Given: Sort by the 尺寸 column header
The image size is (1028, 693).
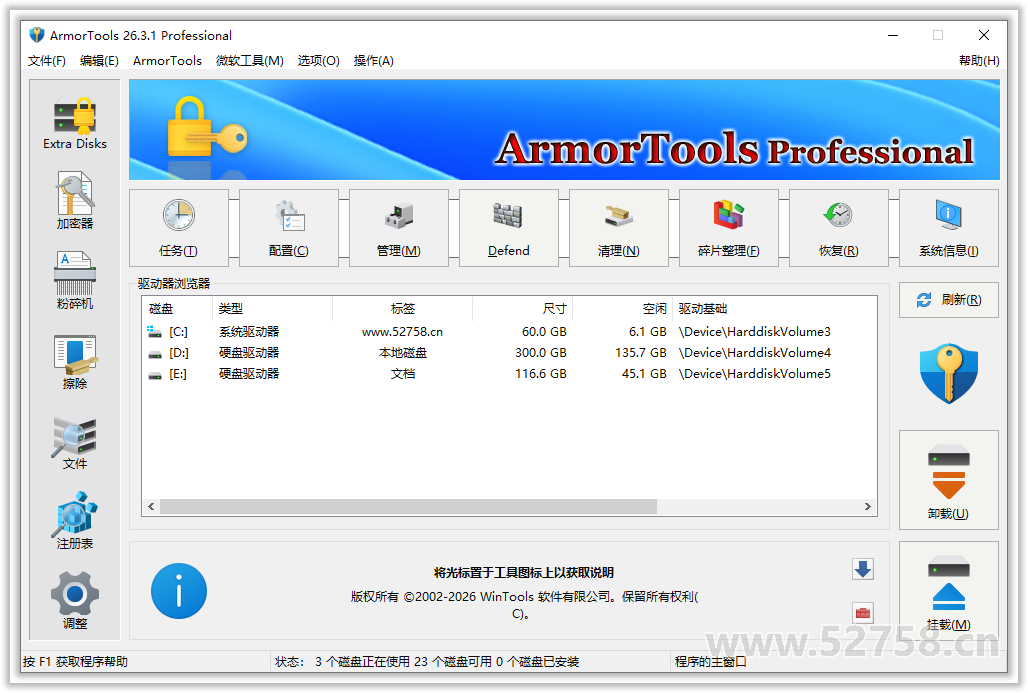Looking at the screenshot, I should tap(523, 308).
